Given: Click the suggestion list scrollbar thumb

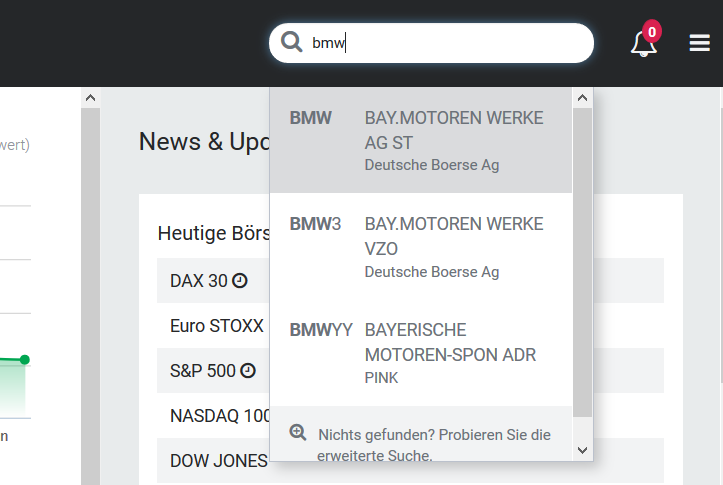Looking at the screenshot, I should coord(582,263).
